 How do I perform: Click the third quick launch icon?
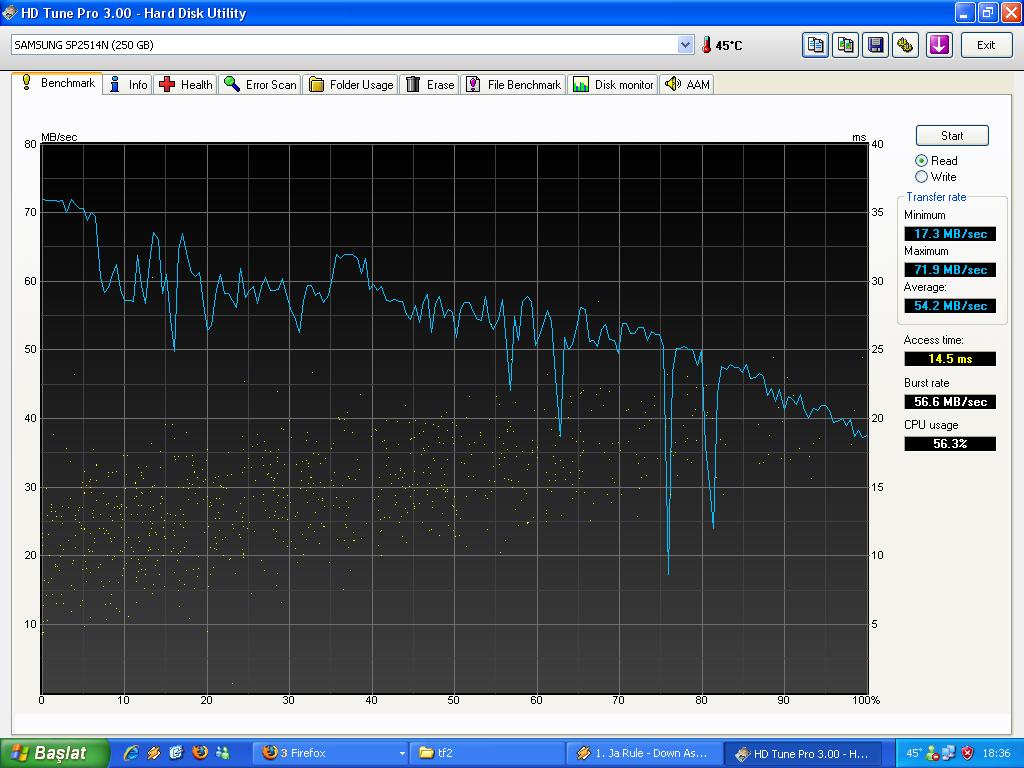[x=176, y=753]
